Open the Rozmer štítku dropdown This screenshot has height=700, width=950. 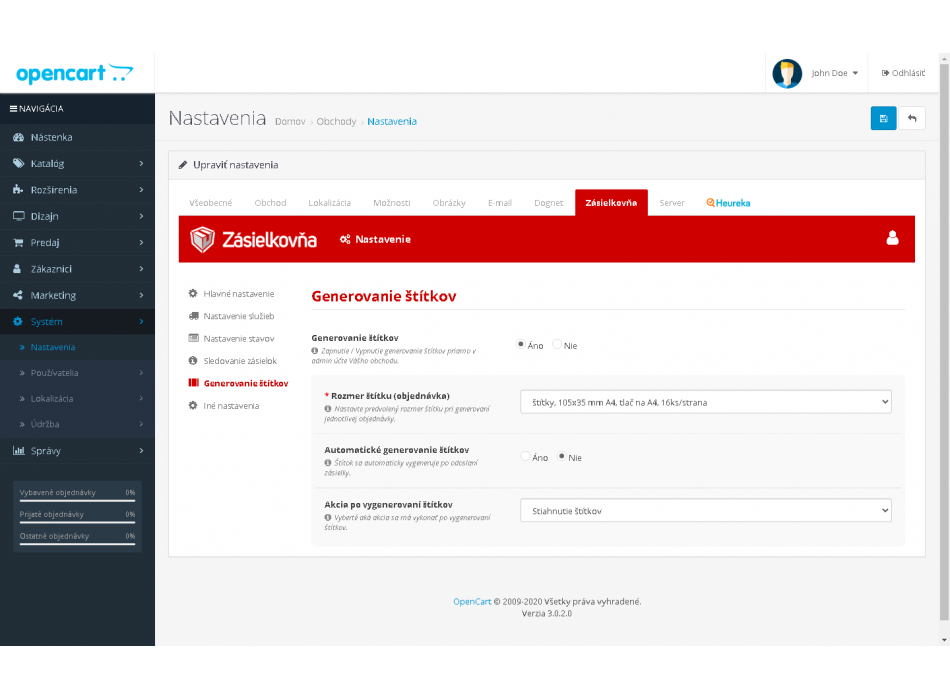tap(706, 402)
